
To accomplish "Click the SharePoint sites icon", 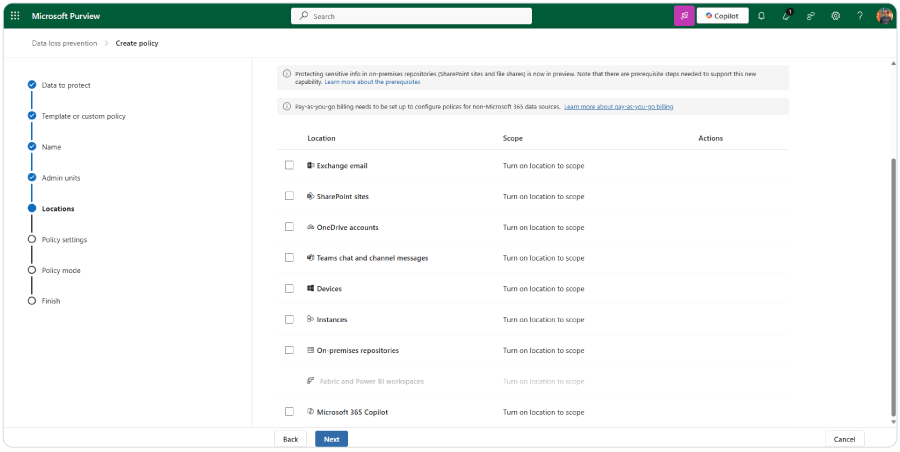I will [x=311, y=196].
